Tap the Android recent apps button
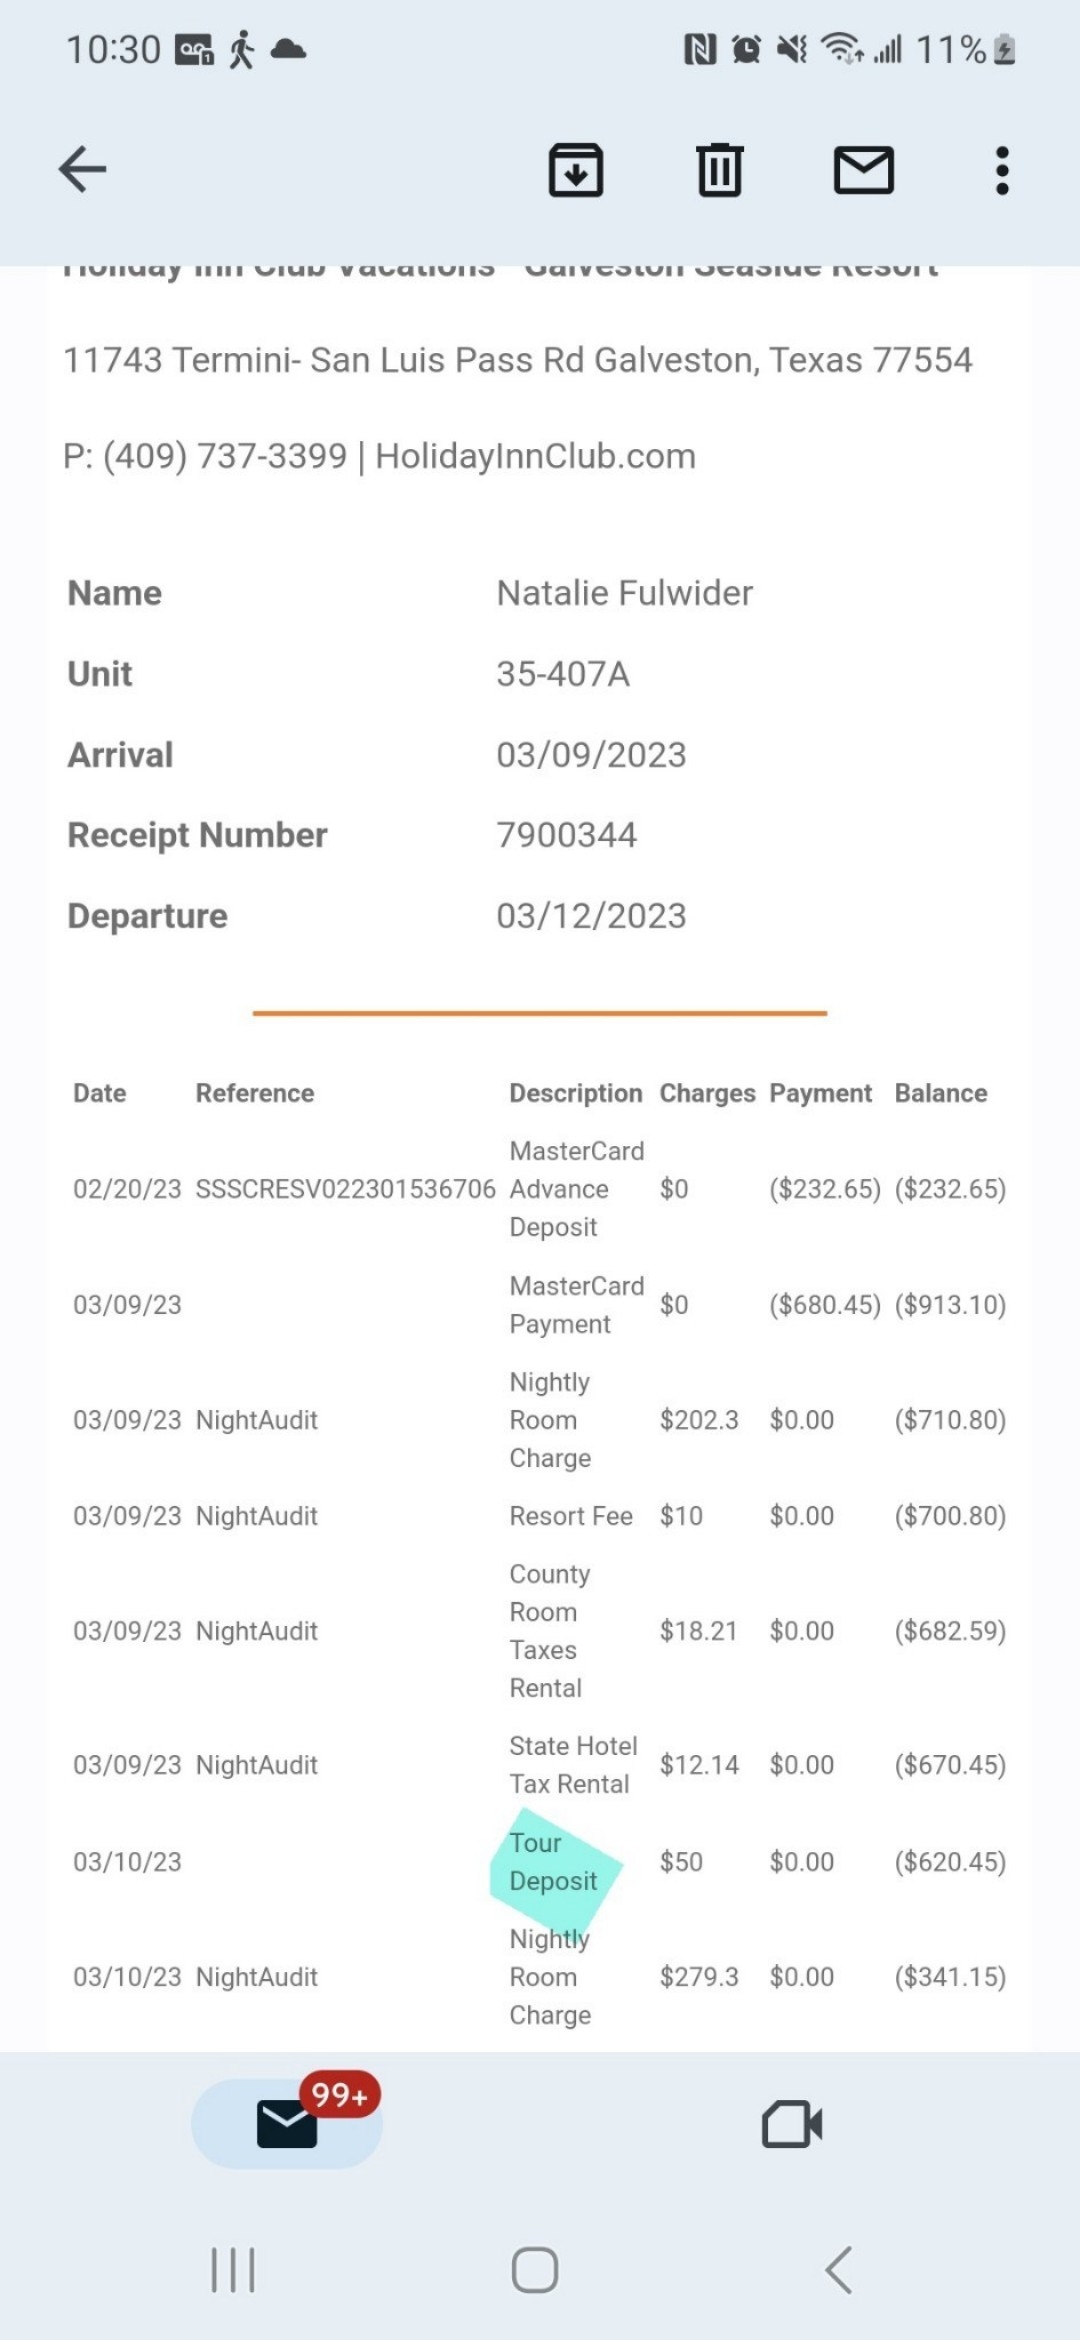Screen dimensions: 1080x2340 point(233,2269)
